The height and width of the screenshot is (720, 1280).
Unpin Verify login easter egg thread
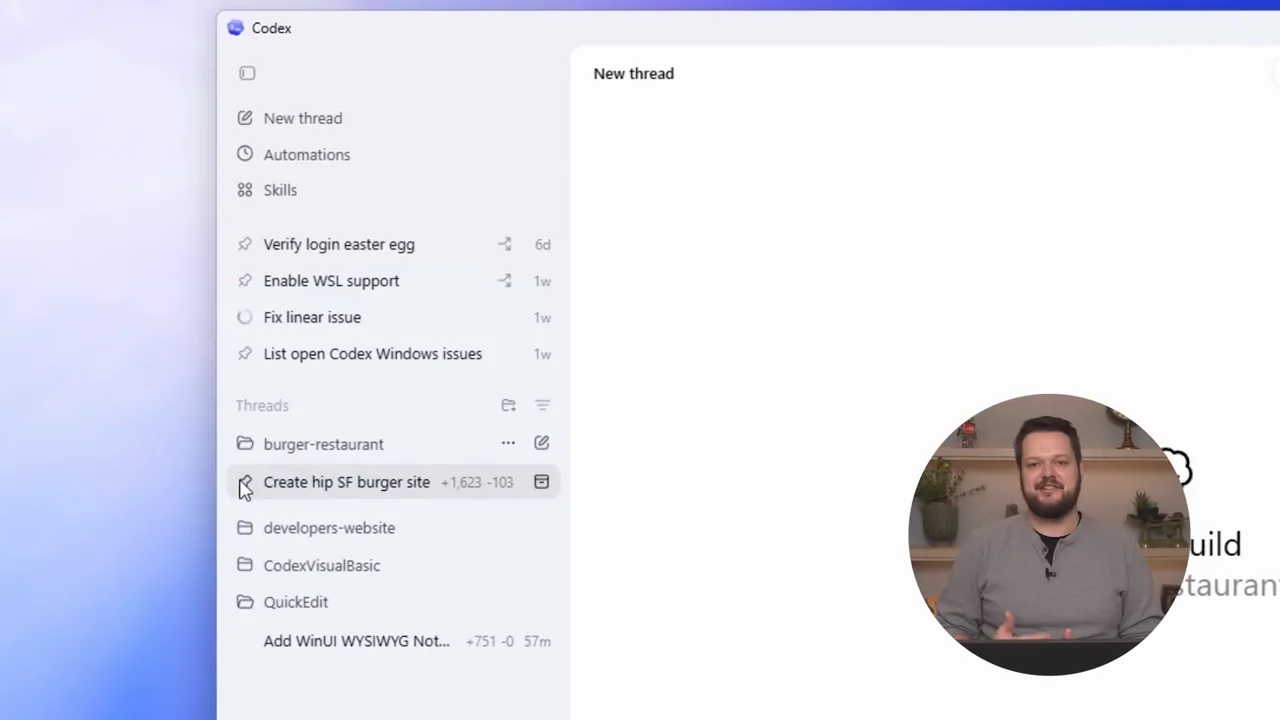pos(245,244)
